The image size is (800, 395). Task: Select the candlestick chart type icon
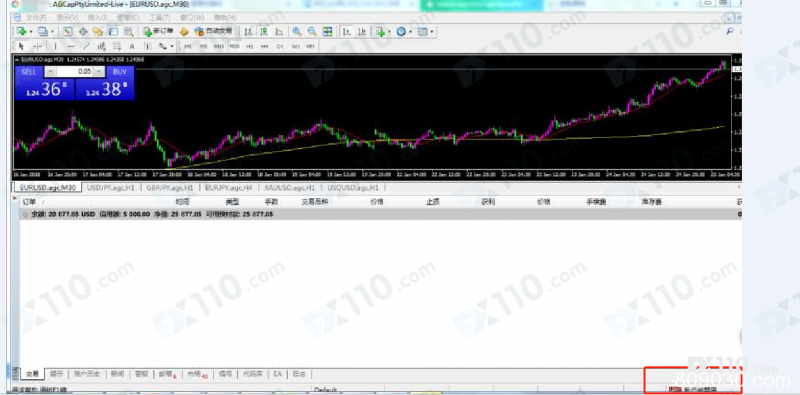264,32
